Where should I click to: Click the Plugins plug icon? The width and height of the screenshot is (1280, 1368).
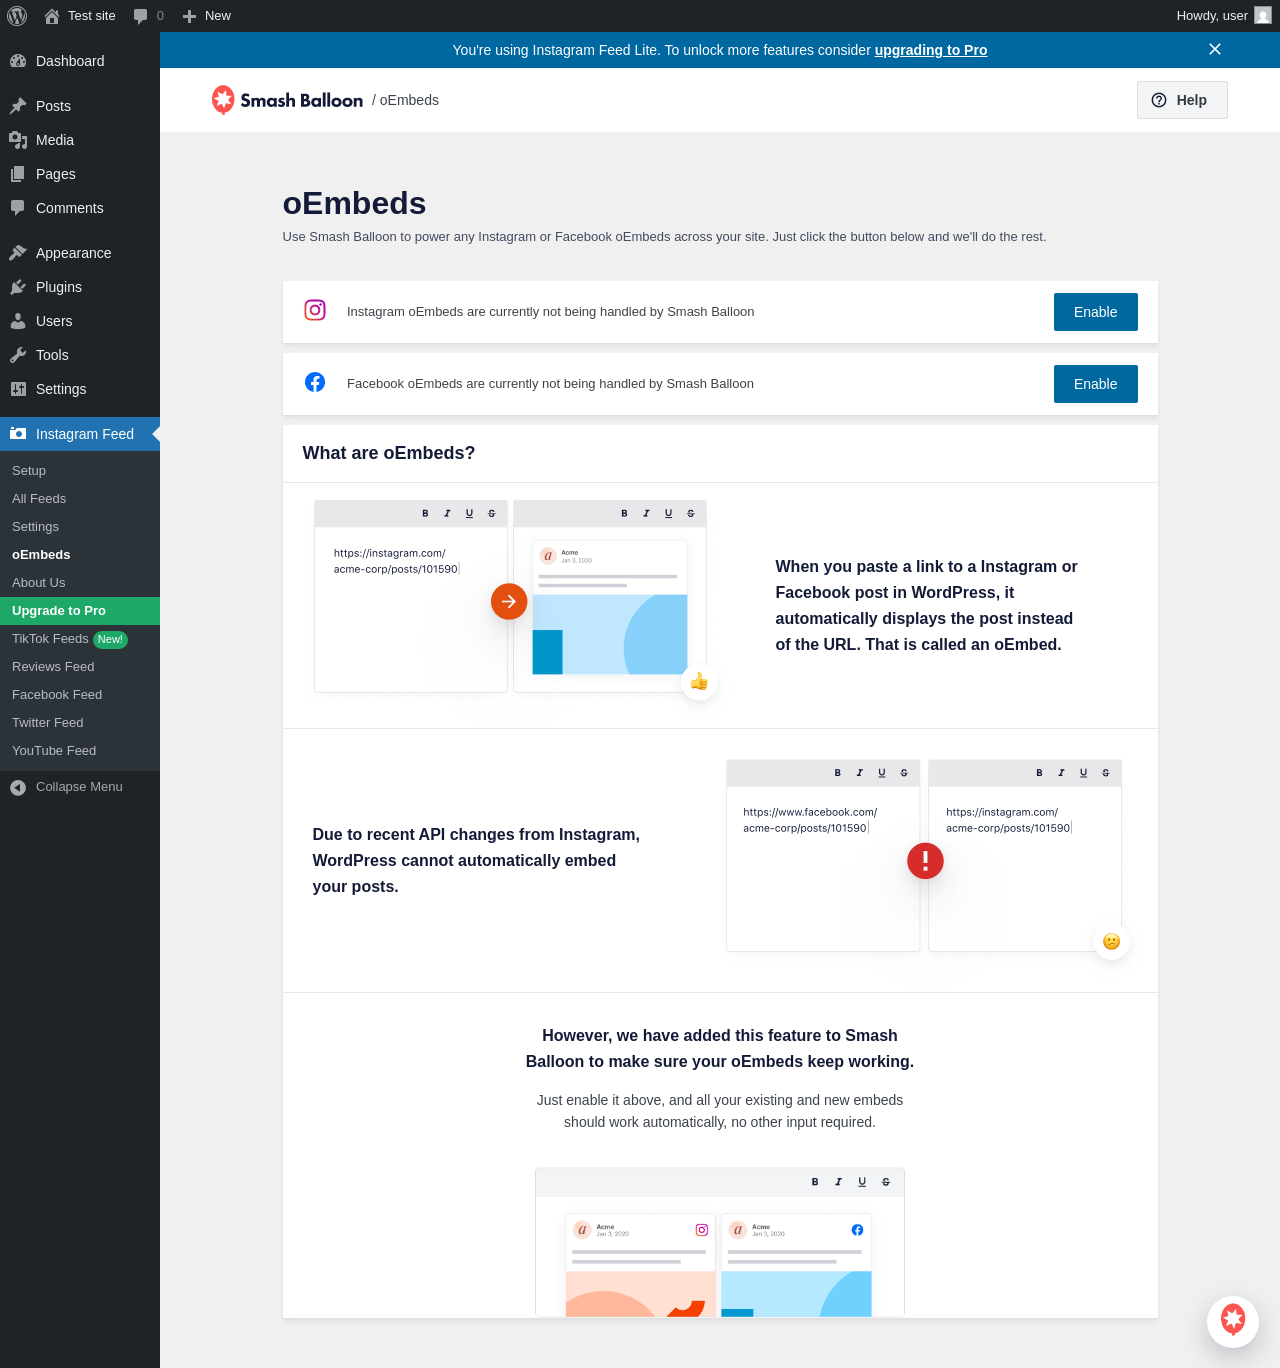click(18, 287)
